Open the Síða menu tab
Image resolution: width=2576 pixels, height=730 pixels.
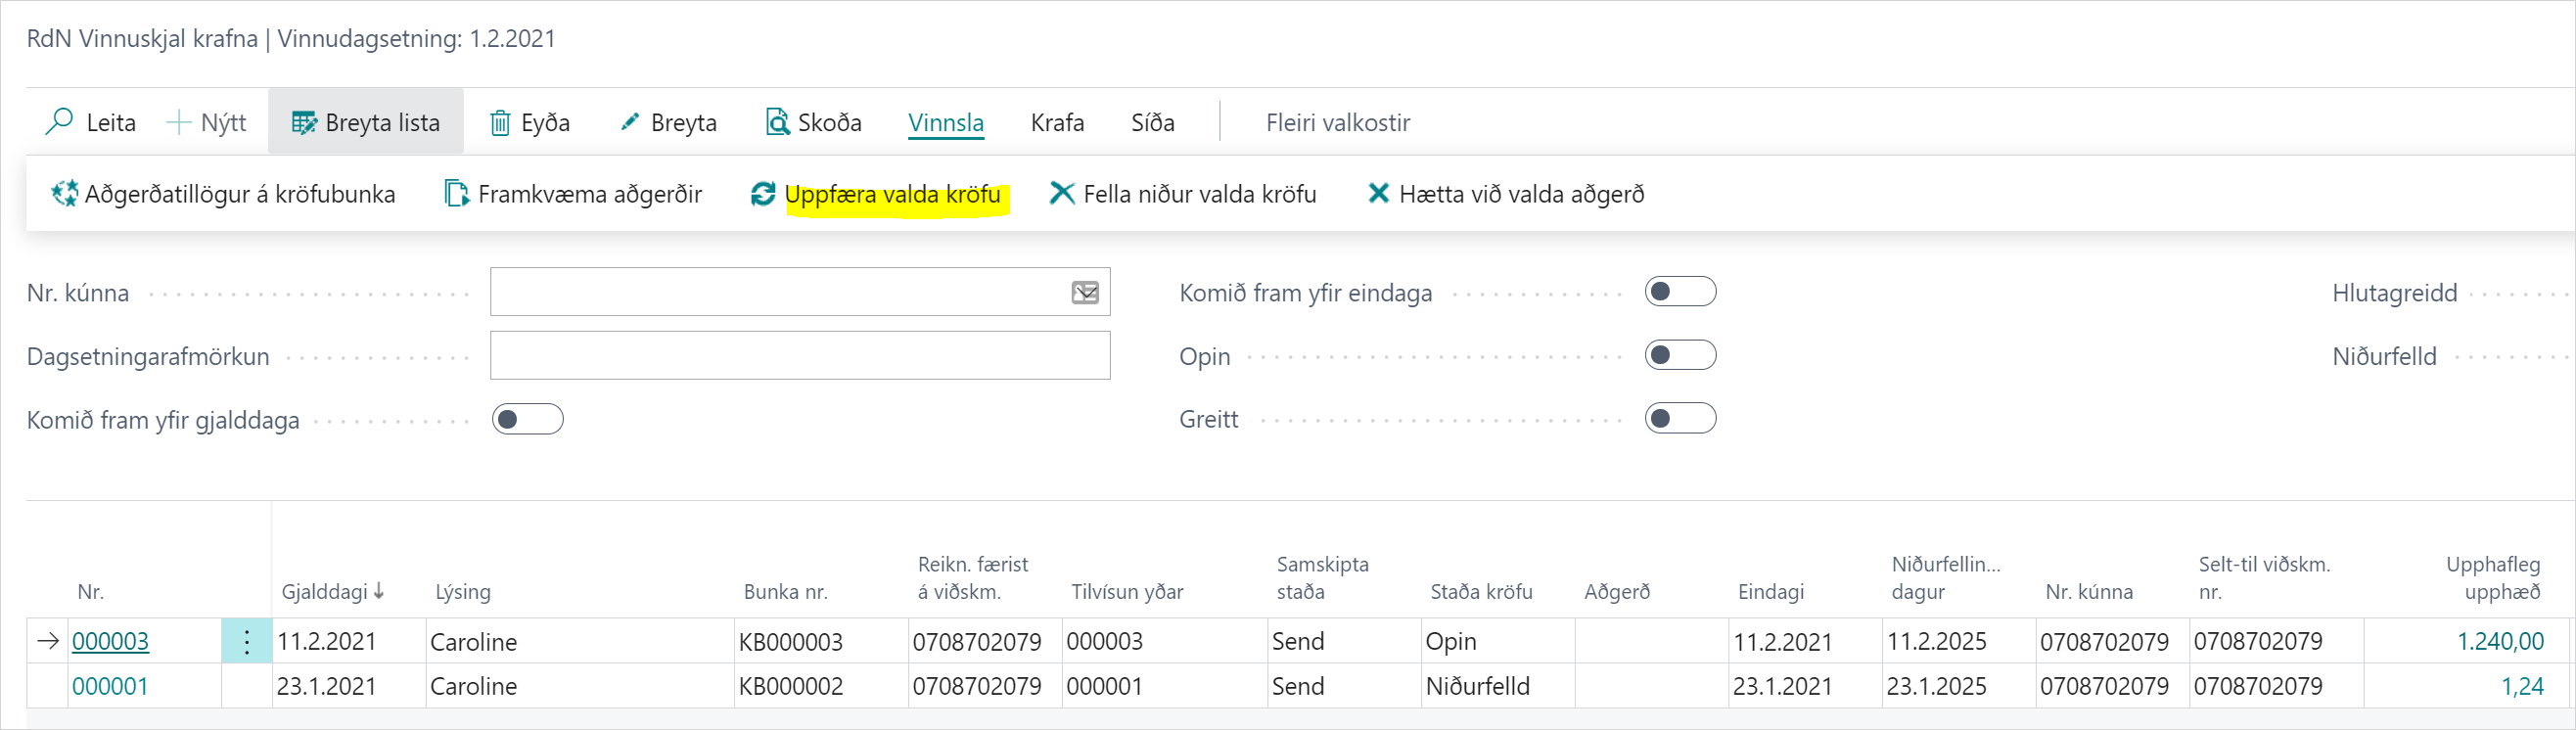pos(1152,122)
